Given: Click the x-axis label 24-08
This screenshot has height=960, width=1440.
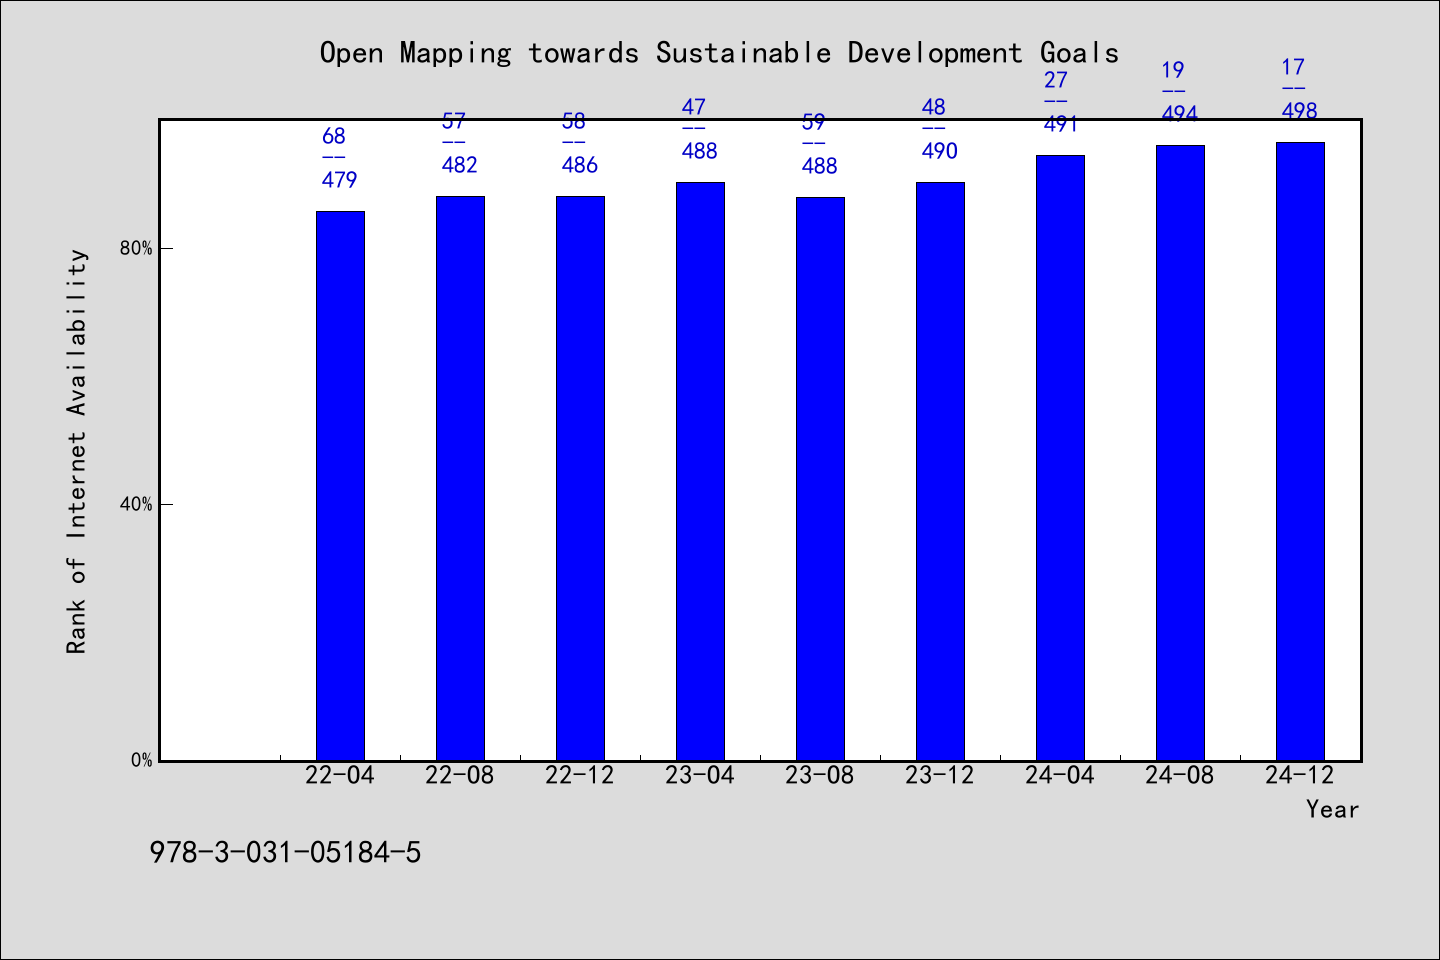Looking at the screenshot, I should tap(1180, 775).
